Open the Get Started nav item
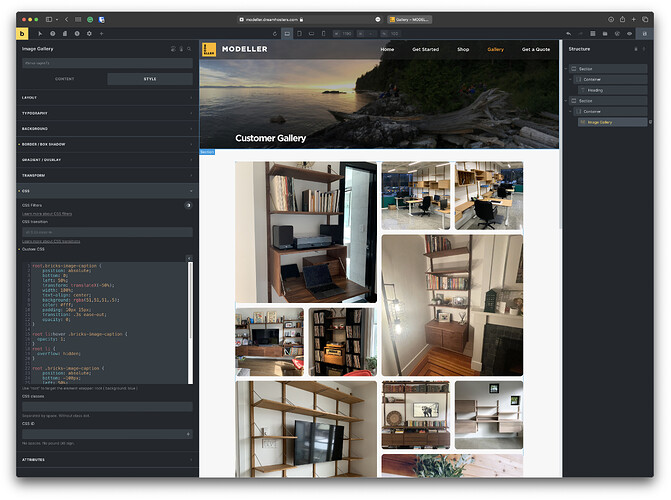This screenshot has width=671, height=500. point(425,49)
